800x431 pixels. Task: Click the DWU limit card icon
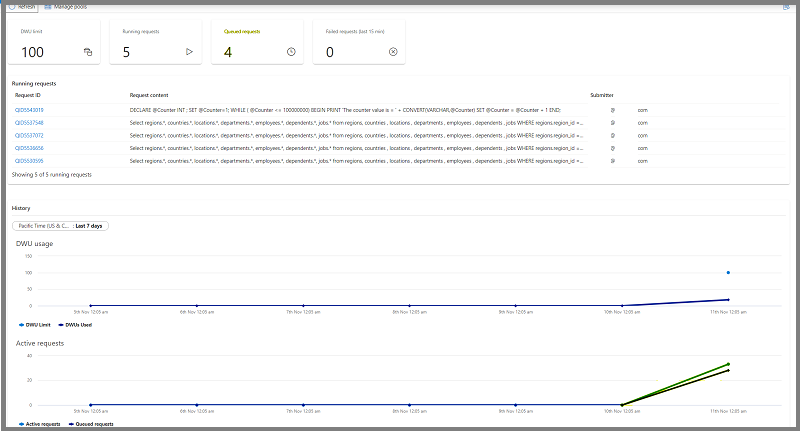87,51
